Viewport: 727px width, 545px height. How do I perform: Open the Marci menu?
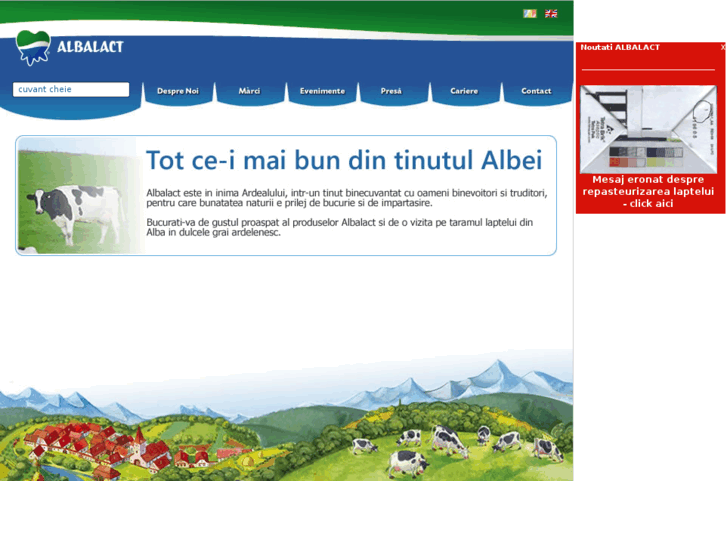(x=249, y=91)
